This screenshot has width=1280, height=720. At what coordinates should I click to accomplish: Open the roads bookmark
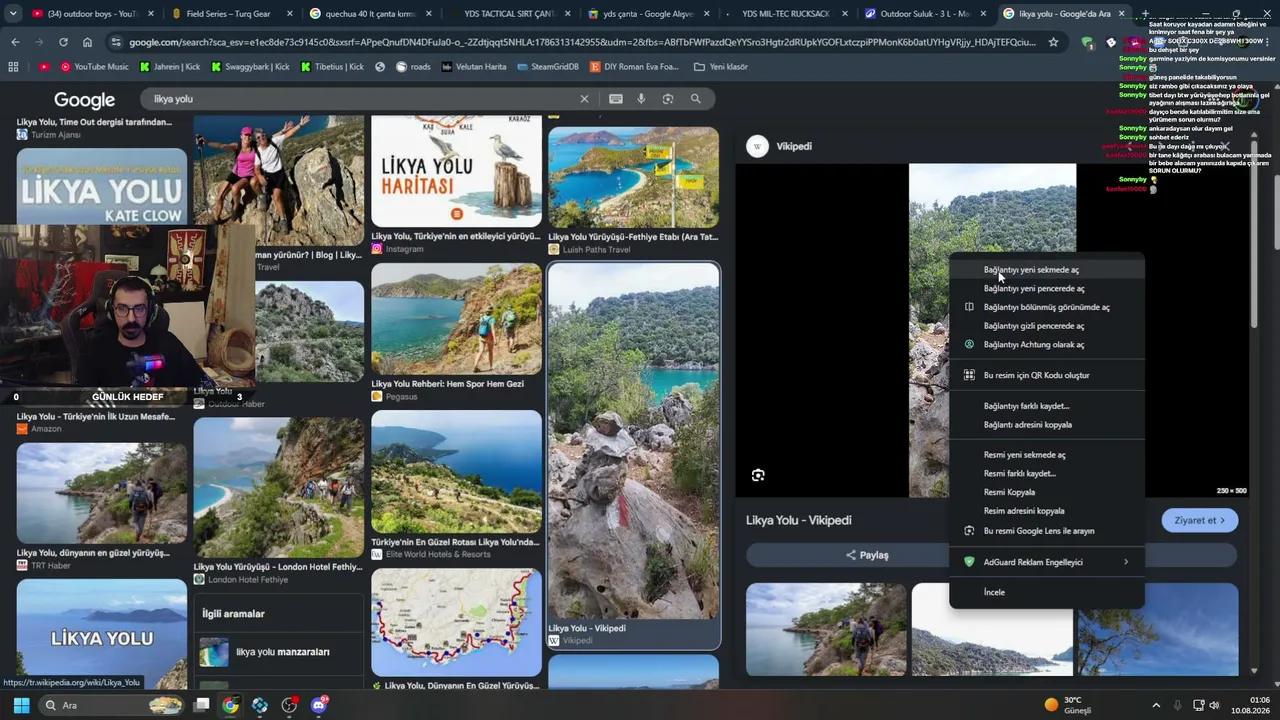point(413,67)
